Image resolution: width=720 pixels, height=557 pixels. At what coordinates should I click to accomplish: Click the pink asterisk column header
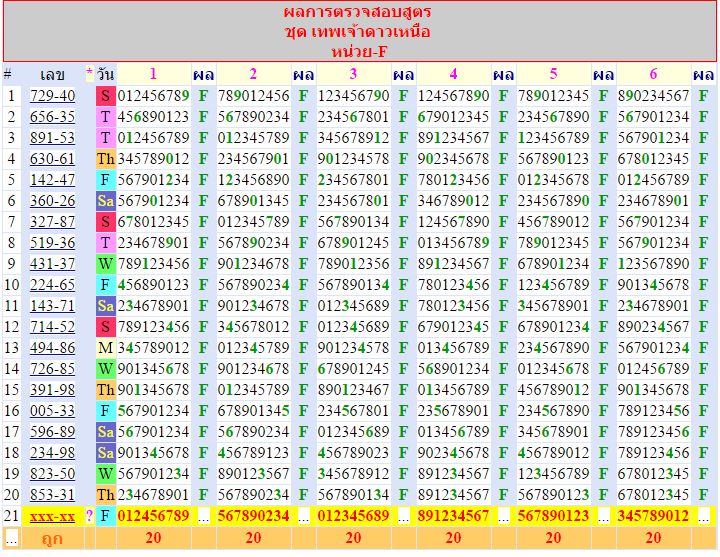pyautogui.click(x=89, y=75)
